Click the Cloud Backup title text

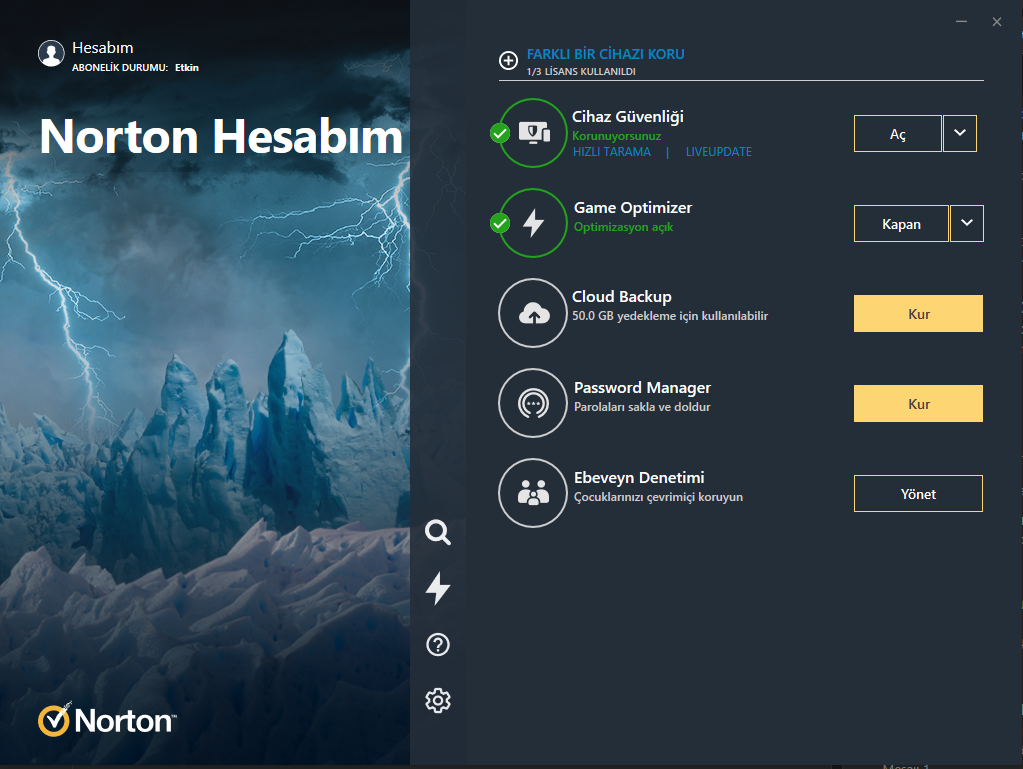click(x=622, y=297)
